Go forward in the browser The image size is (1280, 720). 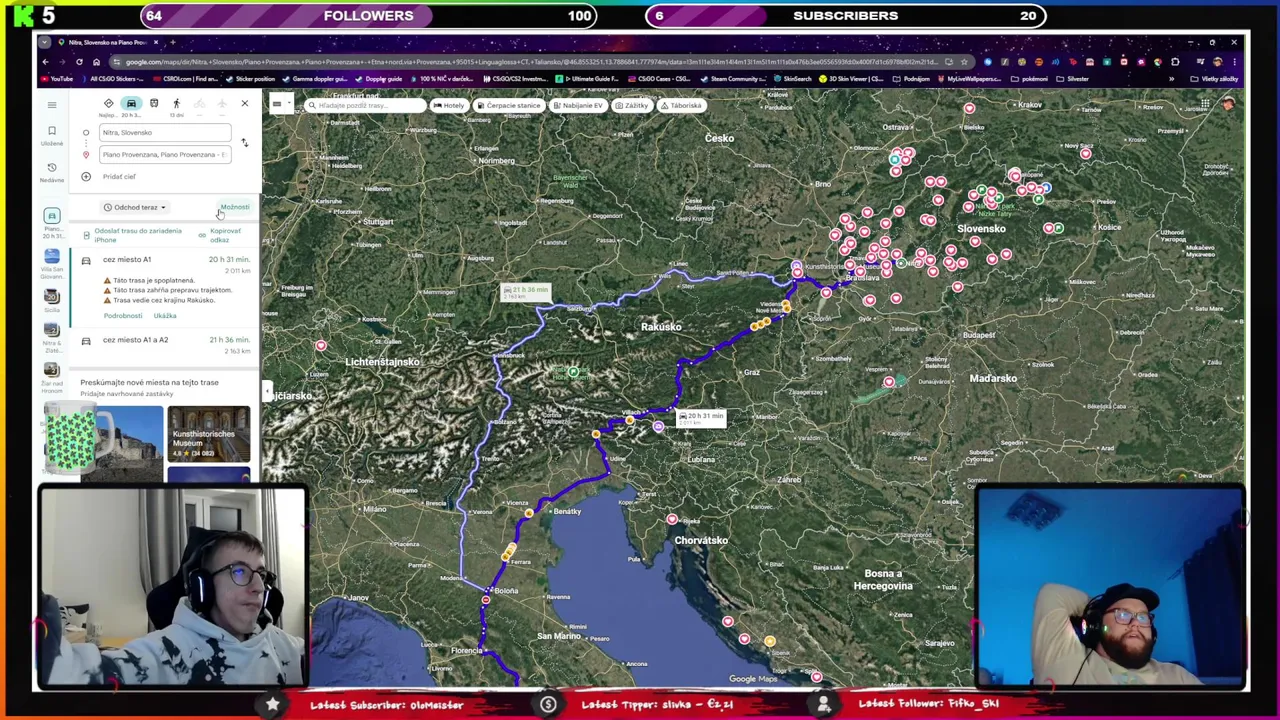(x=62, y=62)
